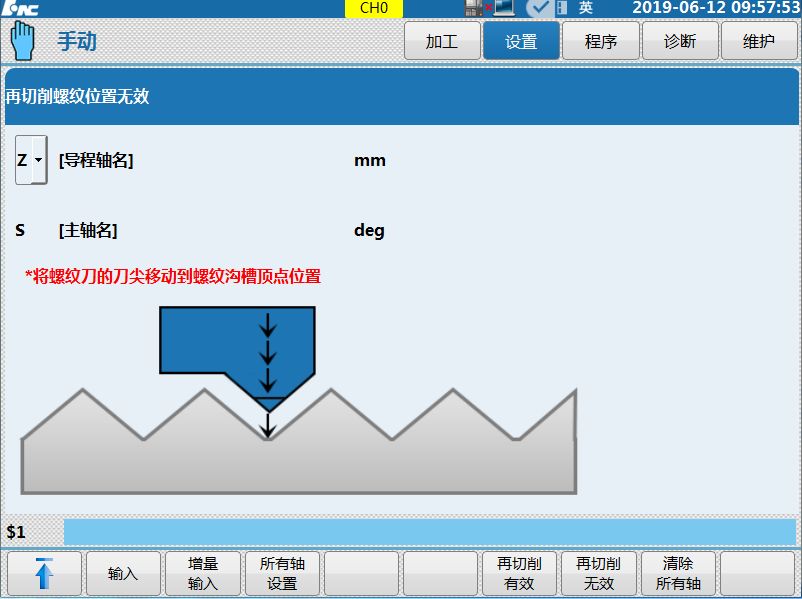The width and height of the screenshot is (802, 599).
Task: Open the 维护 tab
Action: pos(759,42)
